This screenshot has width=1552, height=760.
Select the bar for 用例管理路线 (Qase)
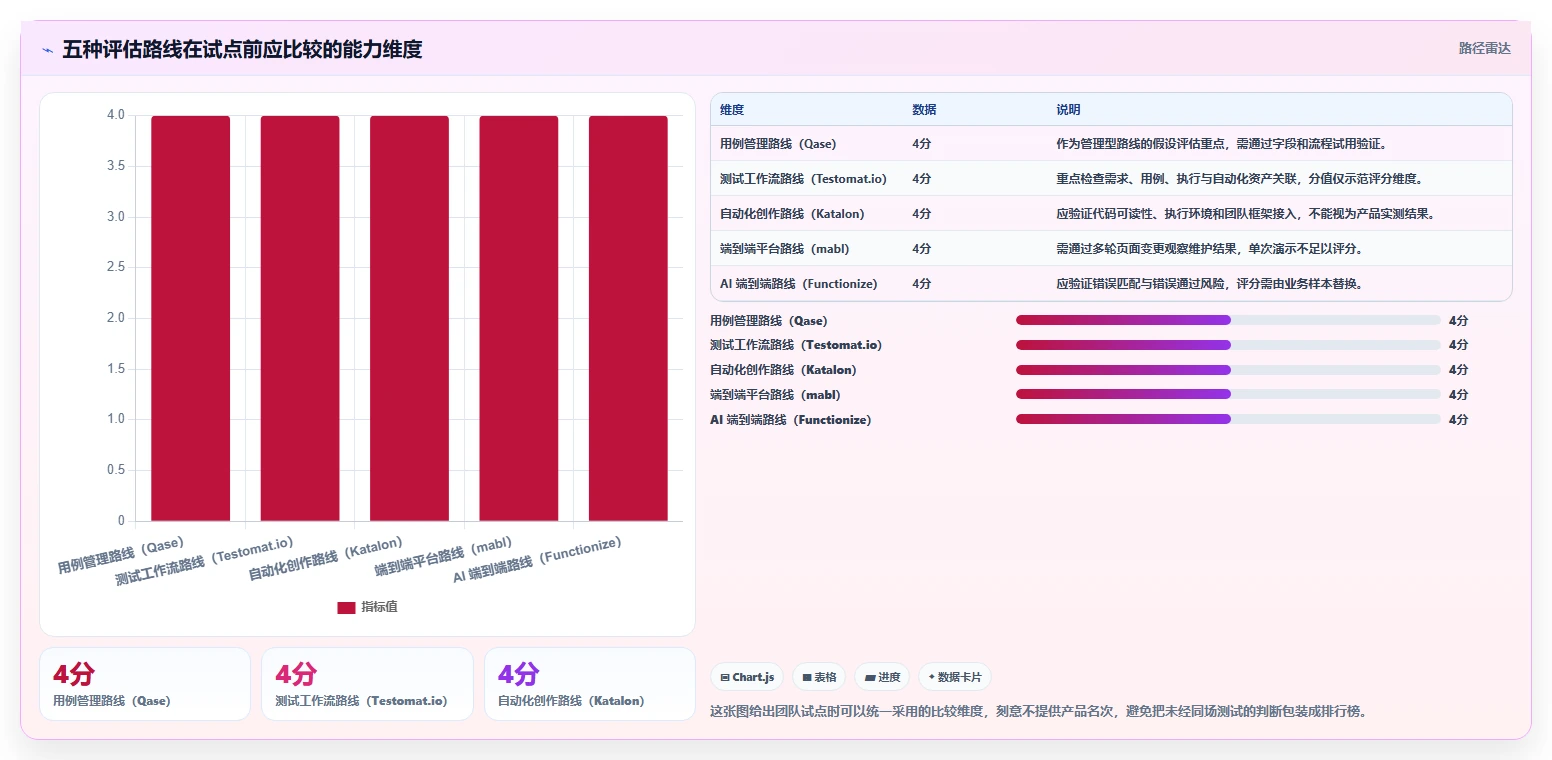(x=190, y=318)
